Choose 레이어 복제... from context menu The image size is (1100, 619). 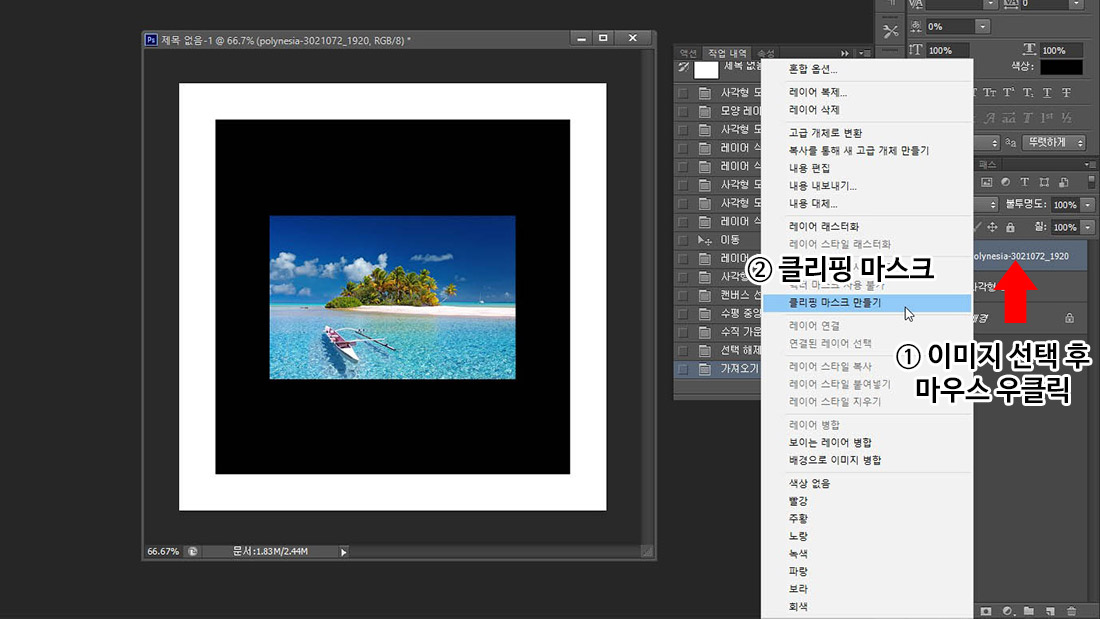[x=866, y=93]
